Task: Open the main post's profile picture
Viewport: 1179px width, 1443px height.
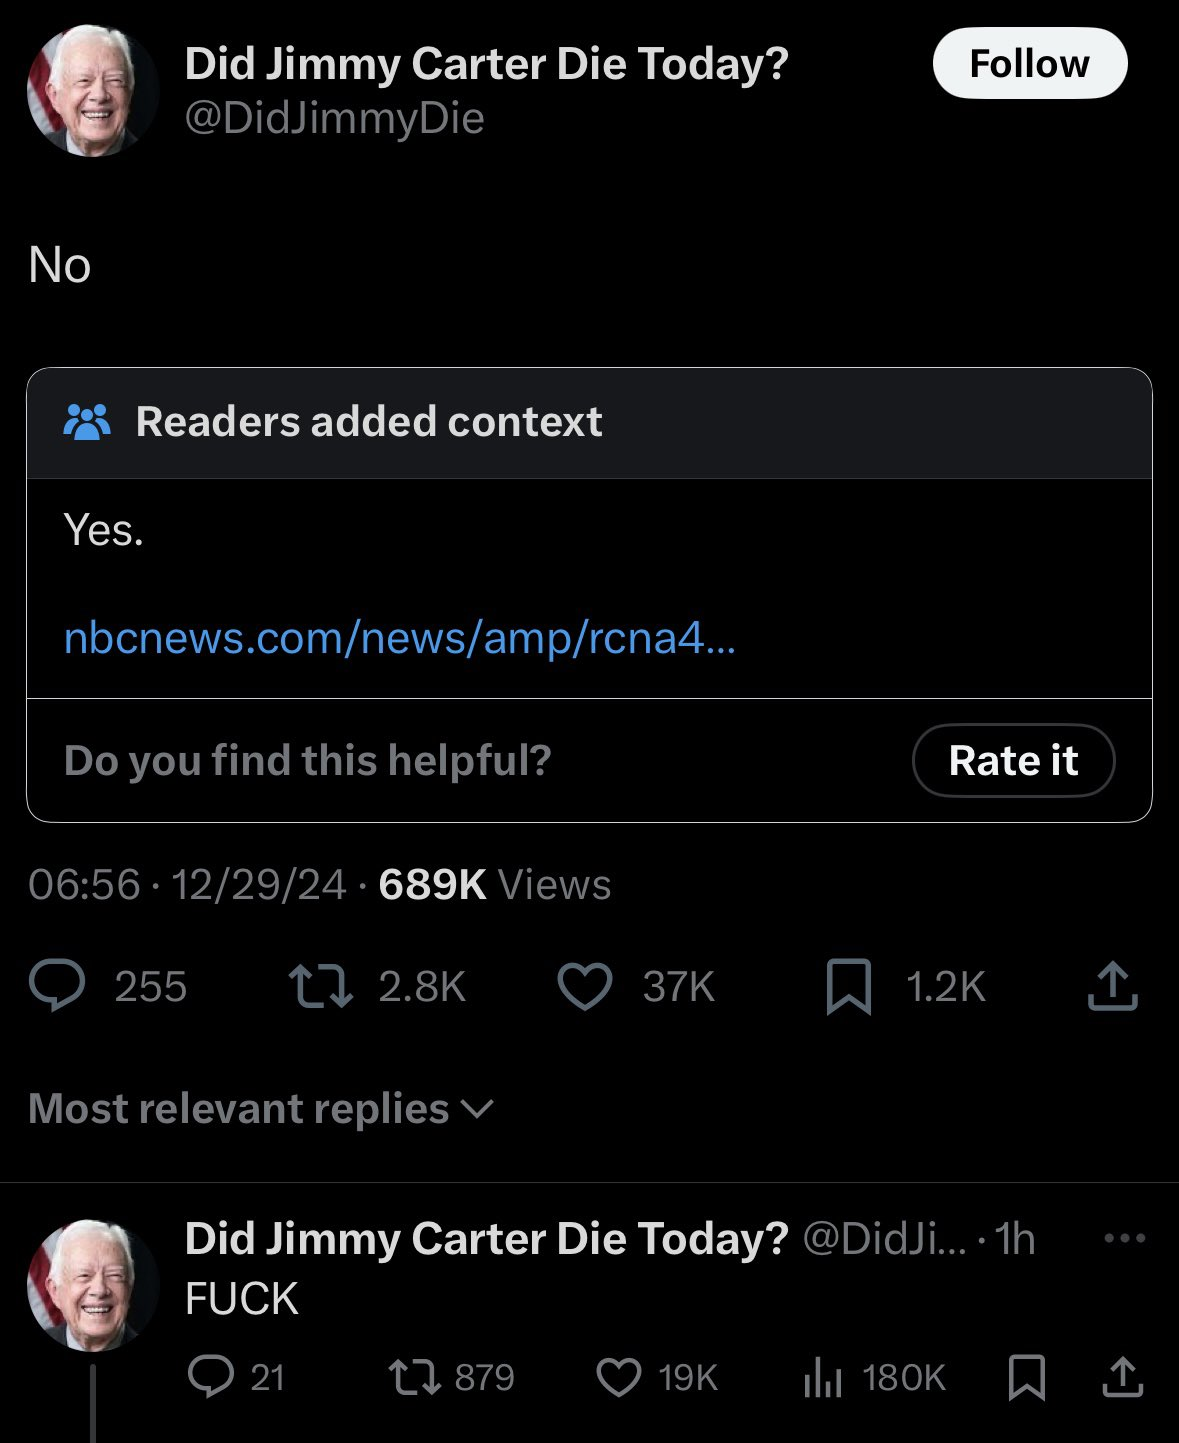Action: pyautogui.click(x=92, y=91)
